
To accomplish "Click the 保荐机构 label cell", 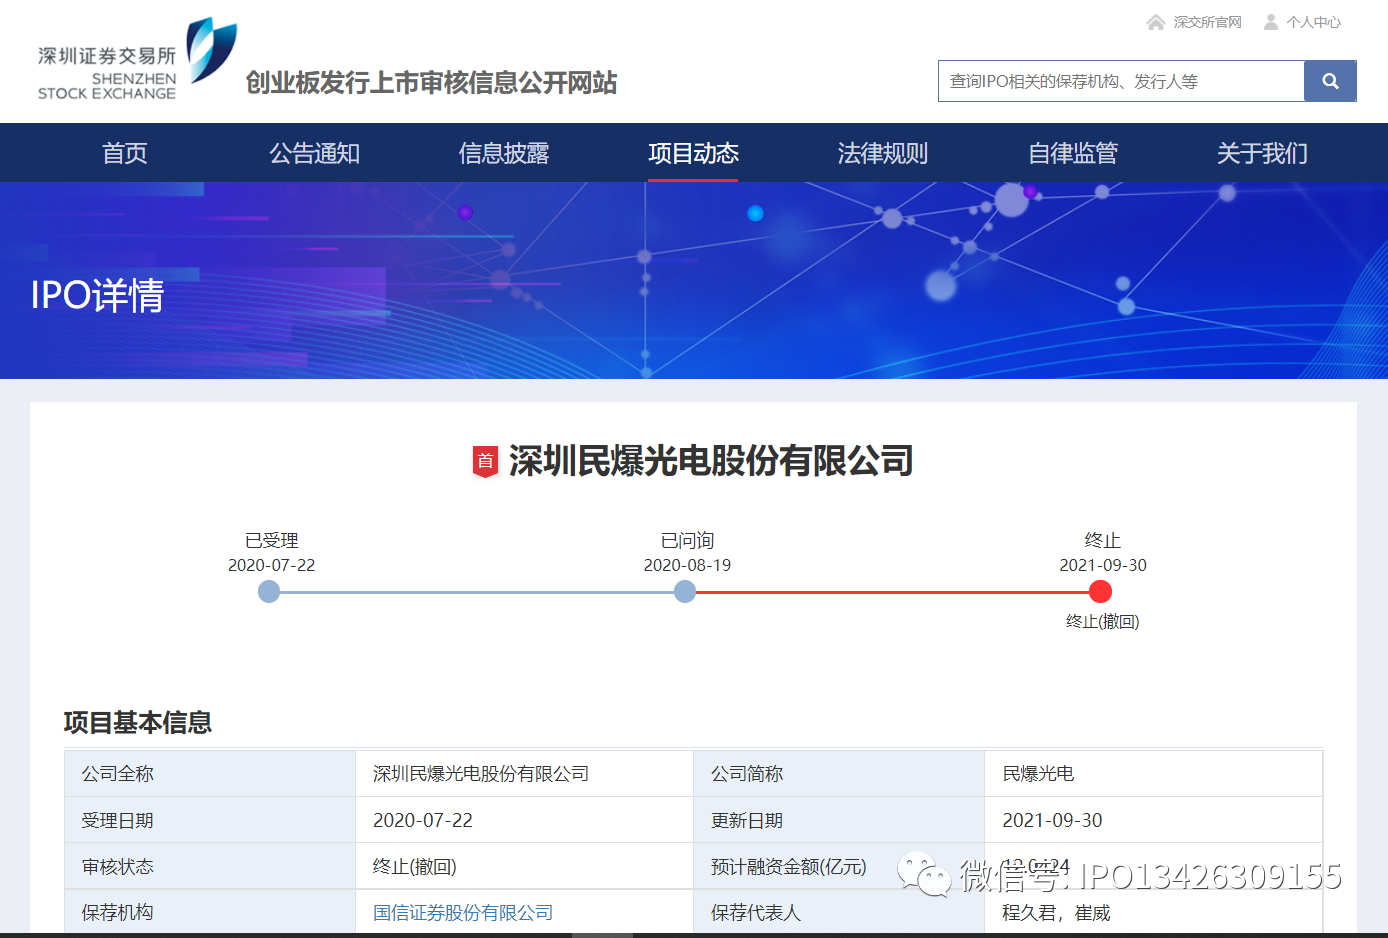I will [x=210, y=912].
